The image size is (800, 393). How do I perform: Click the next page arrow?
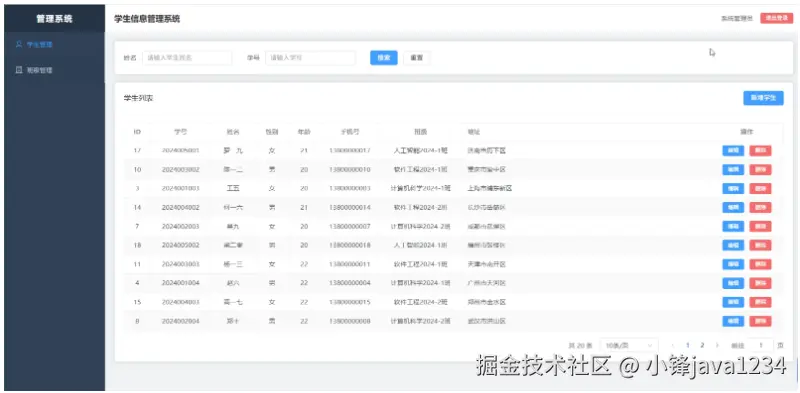(x=717, y=346)
